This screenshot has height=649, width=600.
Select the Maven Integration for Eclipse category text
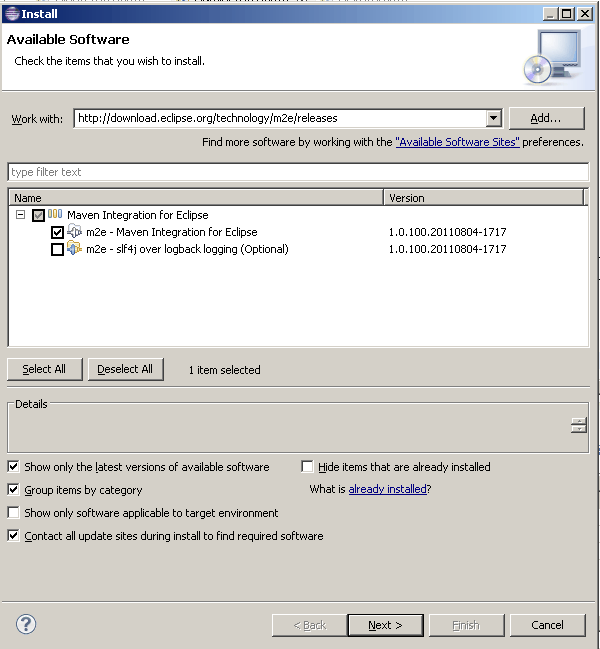coord(138,215)
